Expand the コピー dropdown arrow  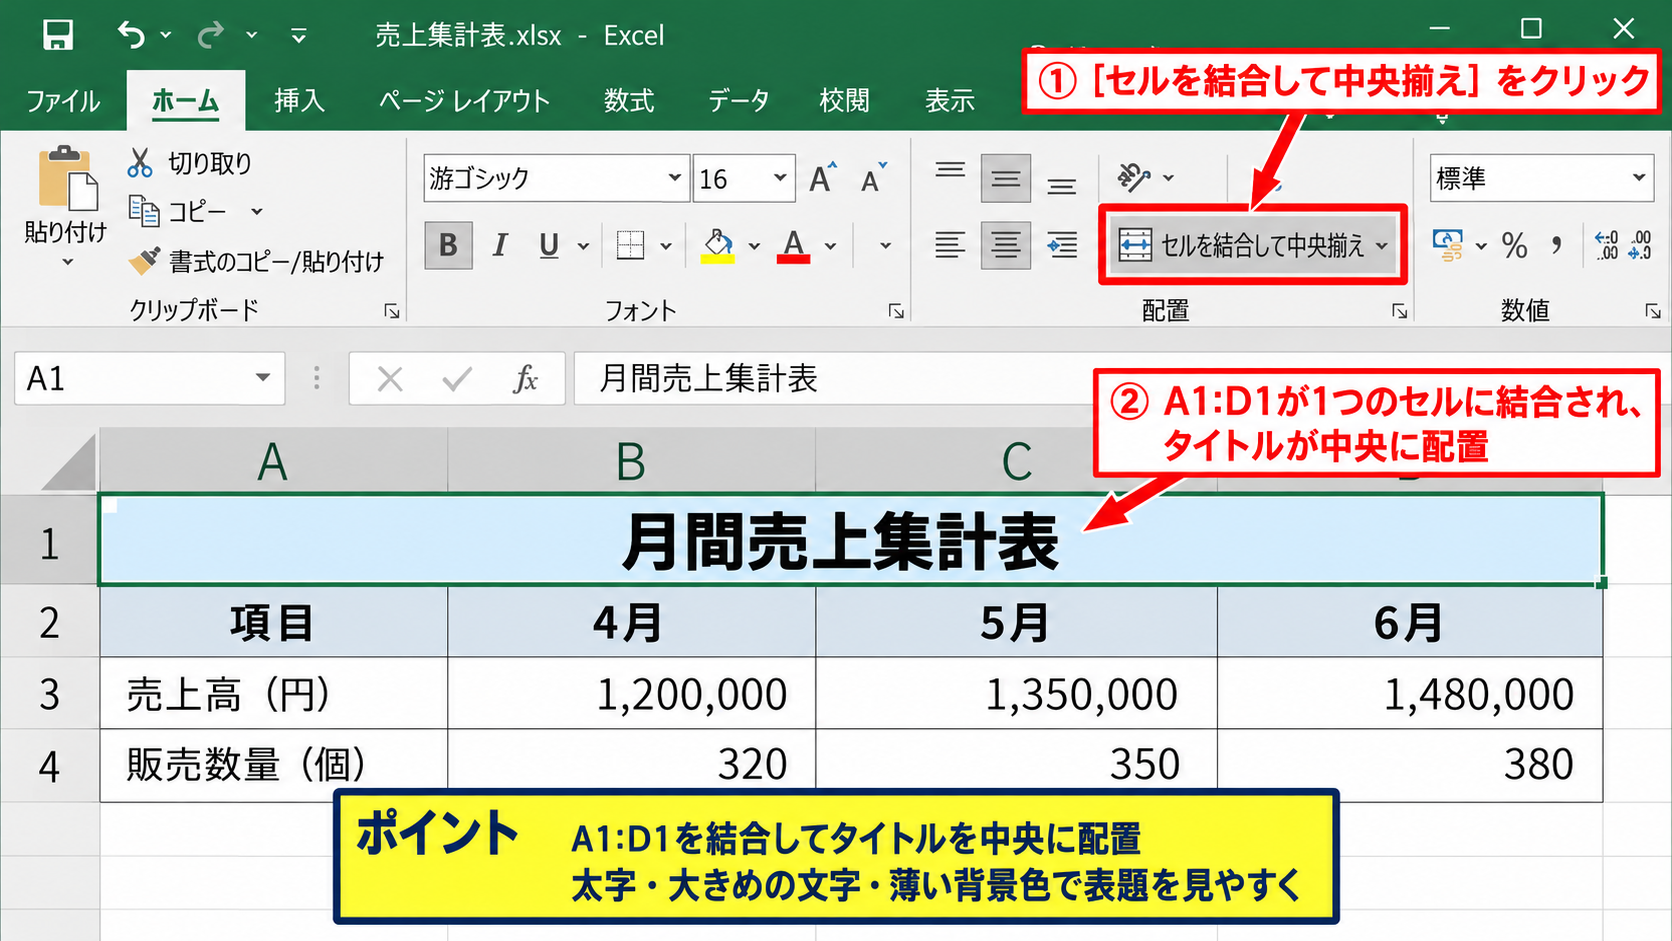pyautogui.click(x=257, y=212)
